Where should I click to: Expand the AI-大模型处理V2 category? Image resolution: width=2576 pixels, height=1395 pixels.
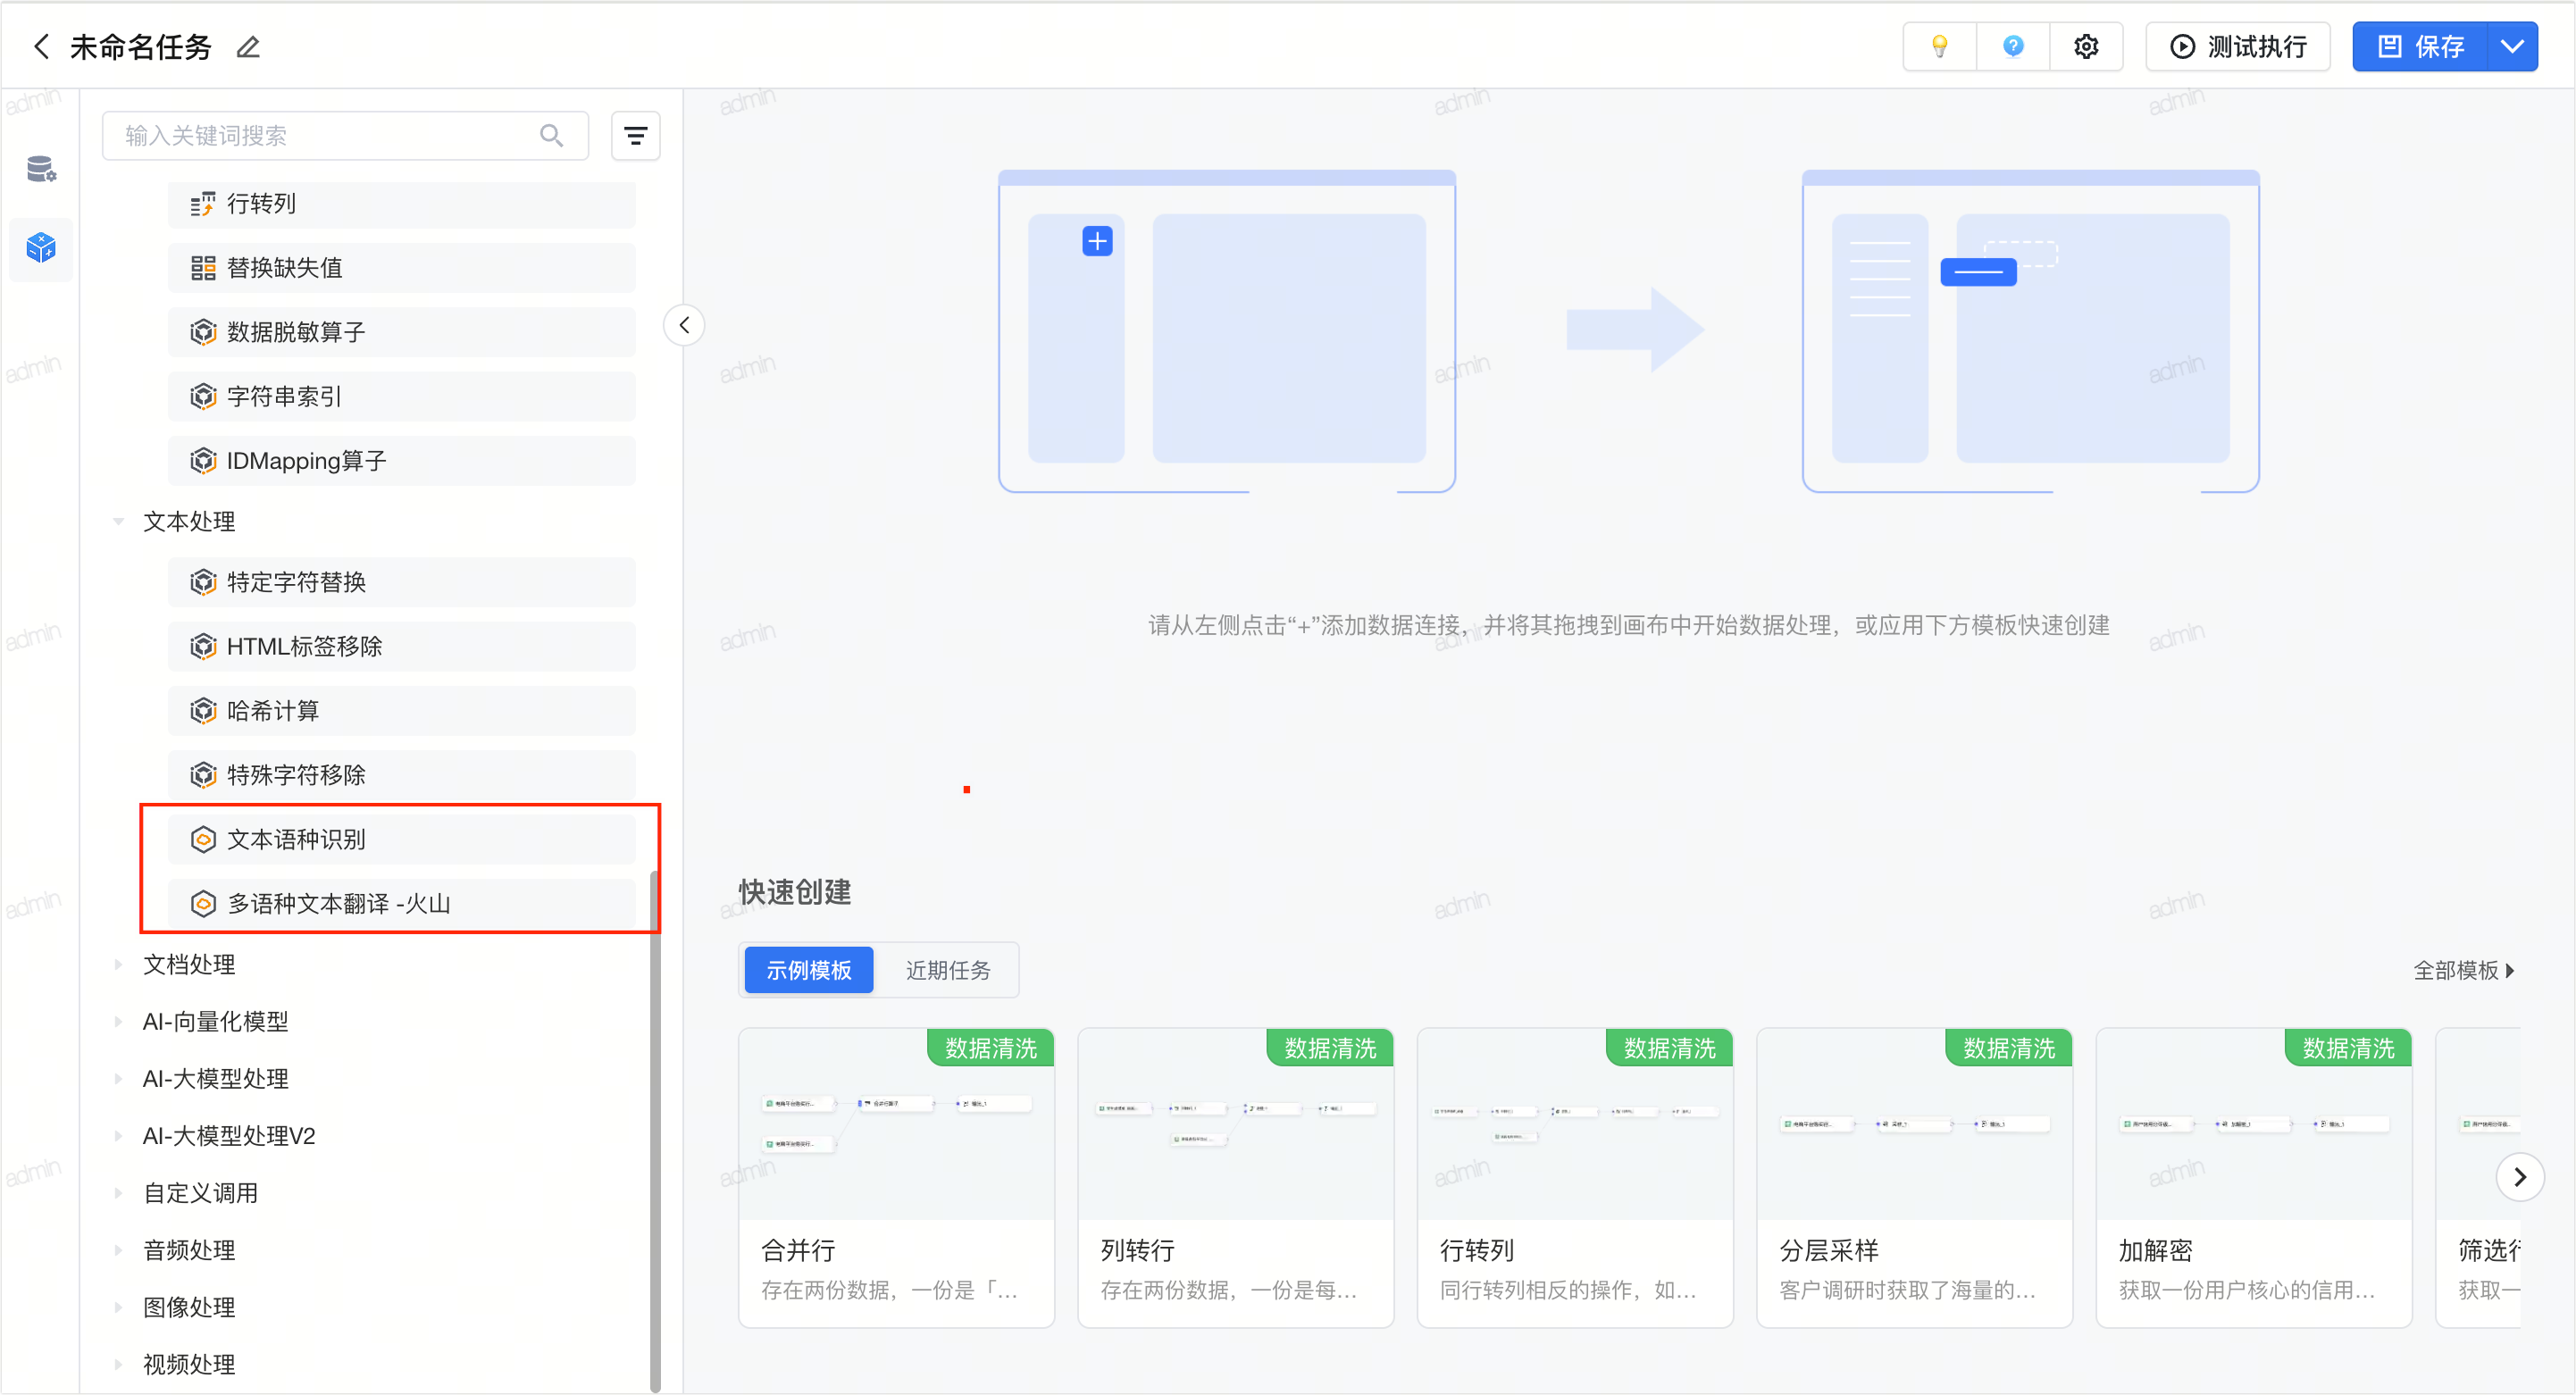point(119,1135)
